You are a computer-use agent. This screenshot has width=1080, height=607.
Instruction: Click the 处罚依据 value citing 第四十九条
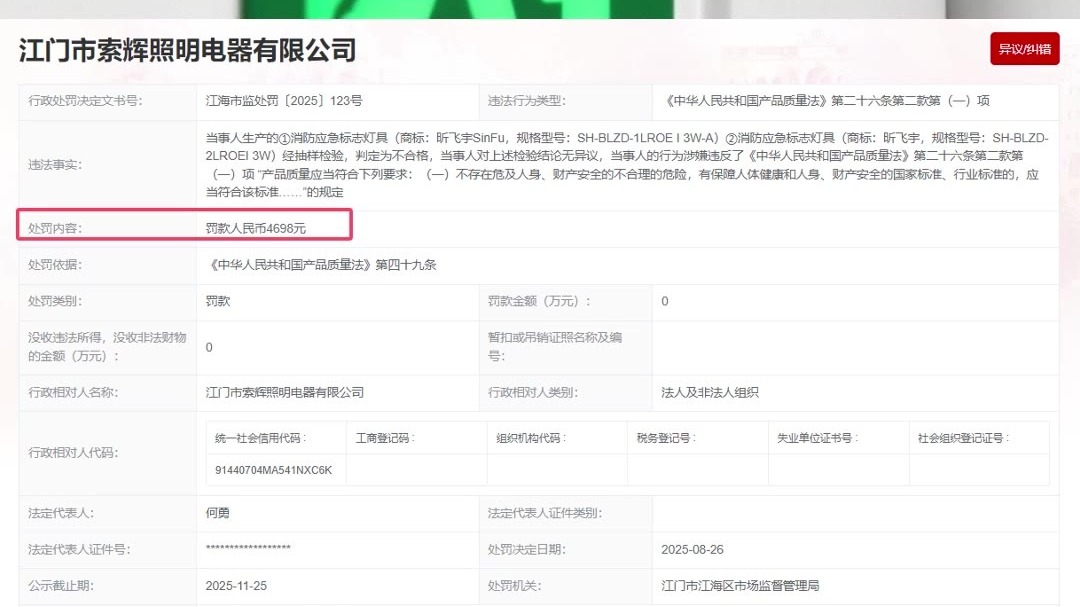[x=321, y=265]
